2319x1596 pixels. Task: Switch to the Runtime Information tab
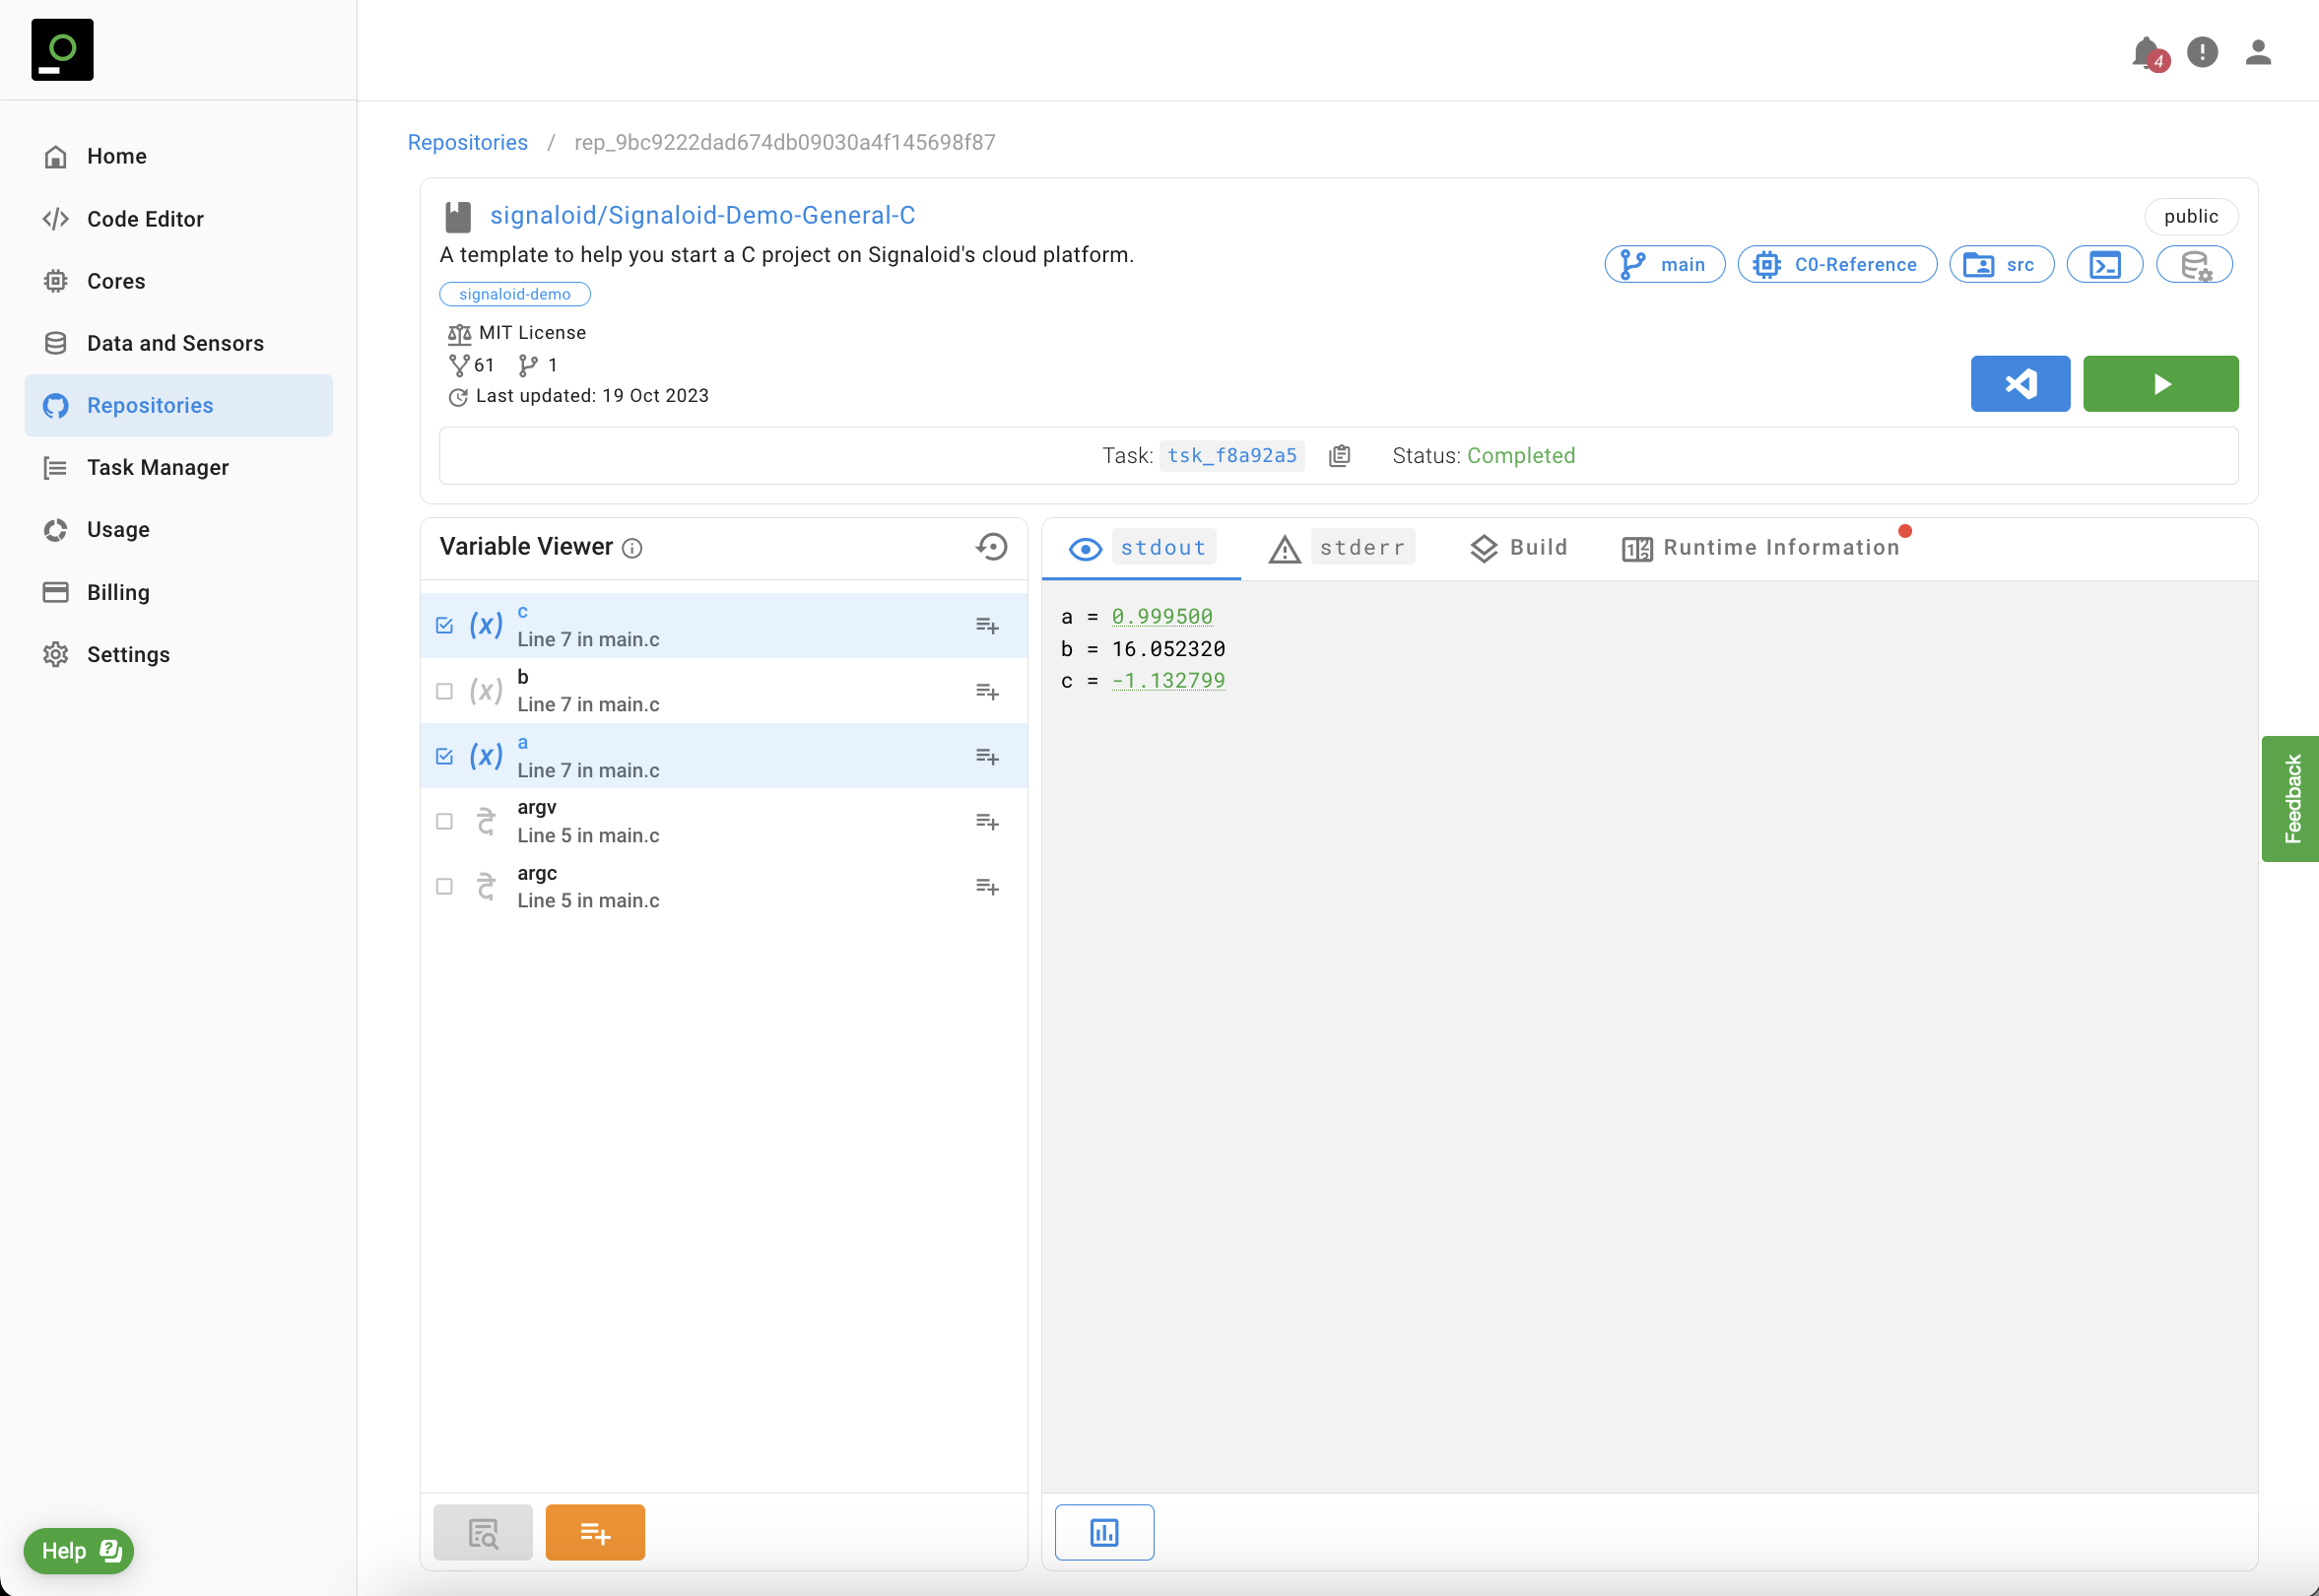point(1760,548)
